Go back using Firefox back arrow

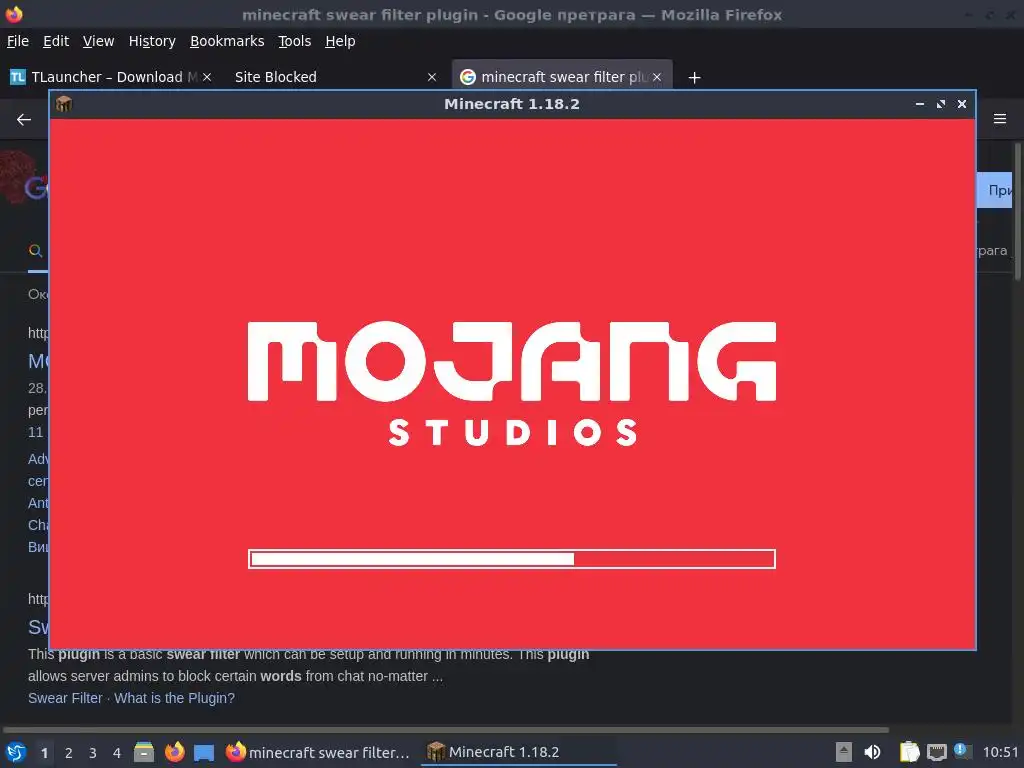coord(24,120)
